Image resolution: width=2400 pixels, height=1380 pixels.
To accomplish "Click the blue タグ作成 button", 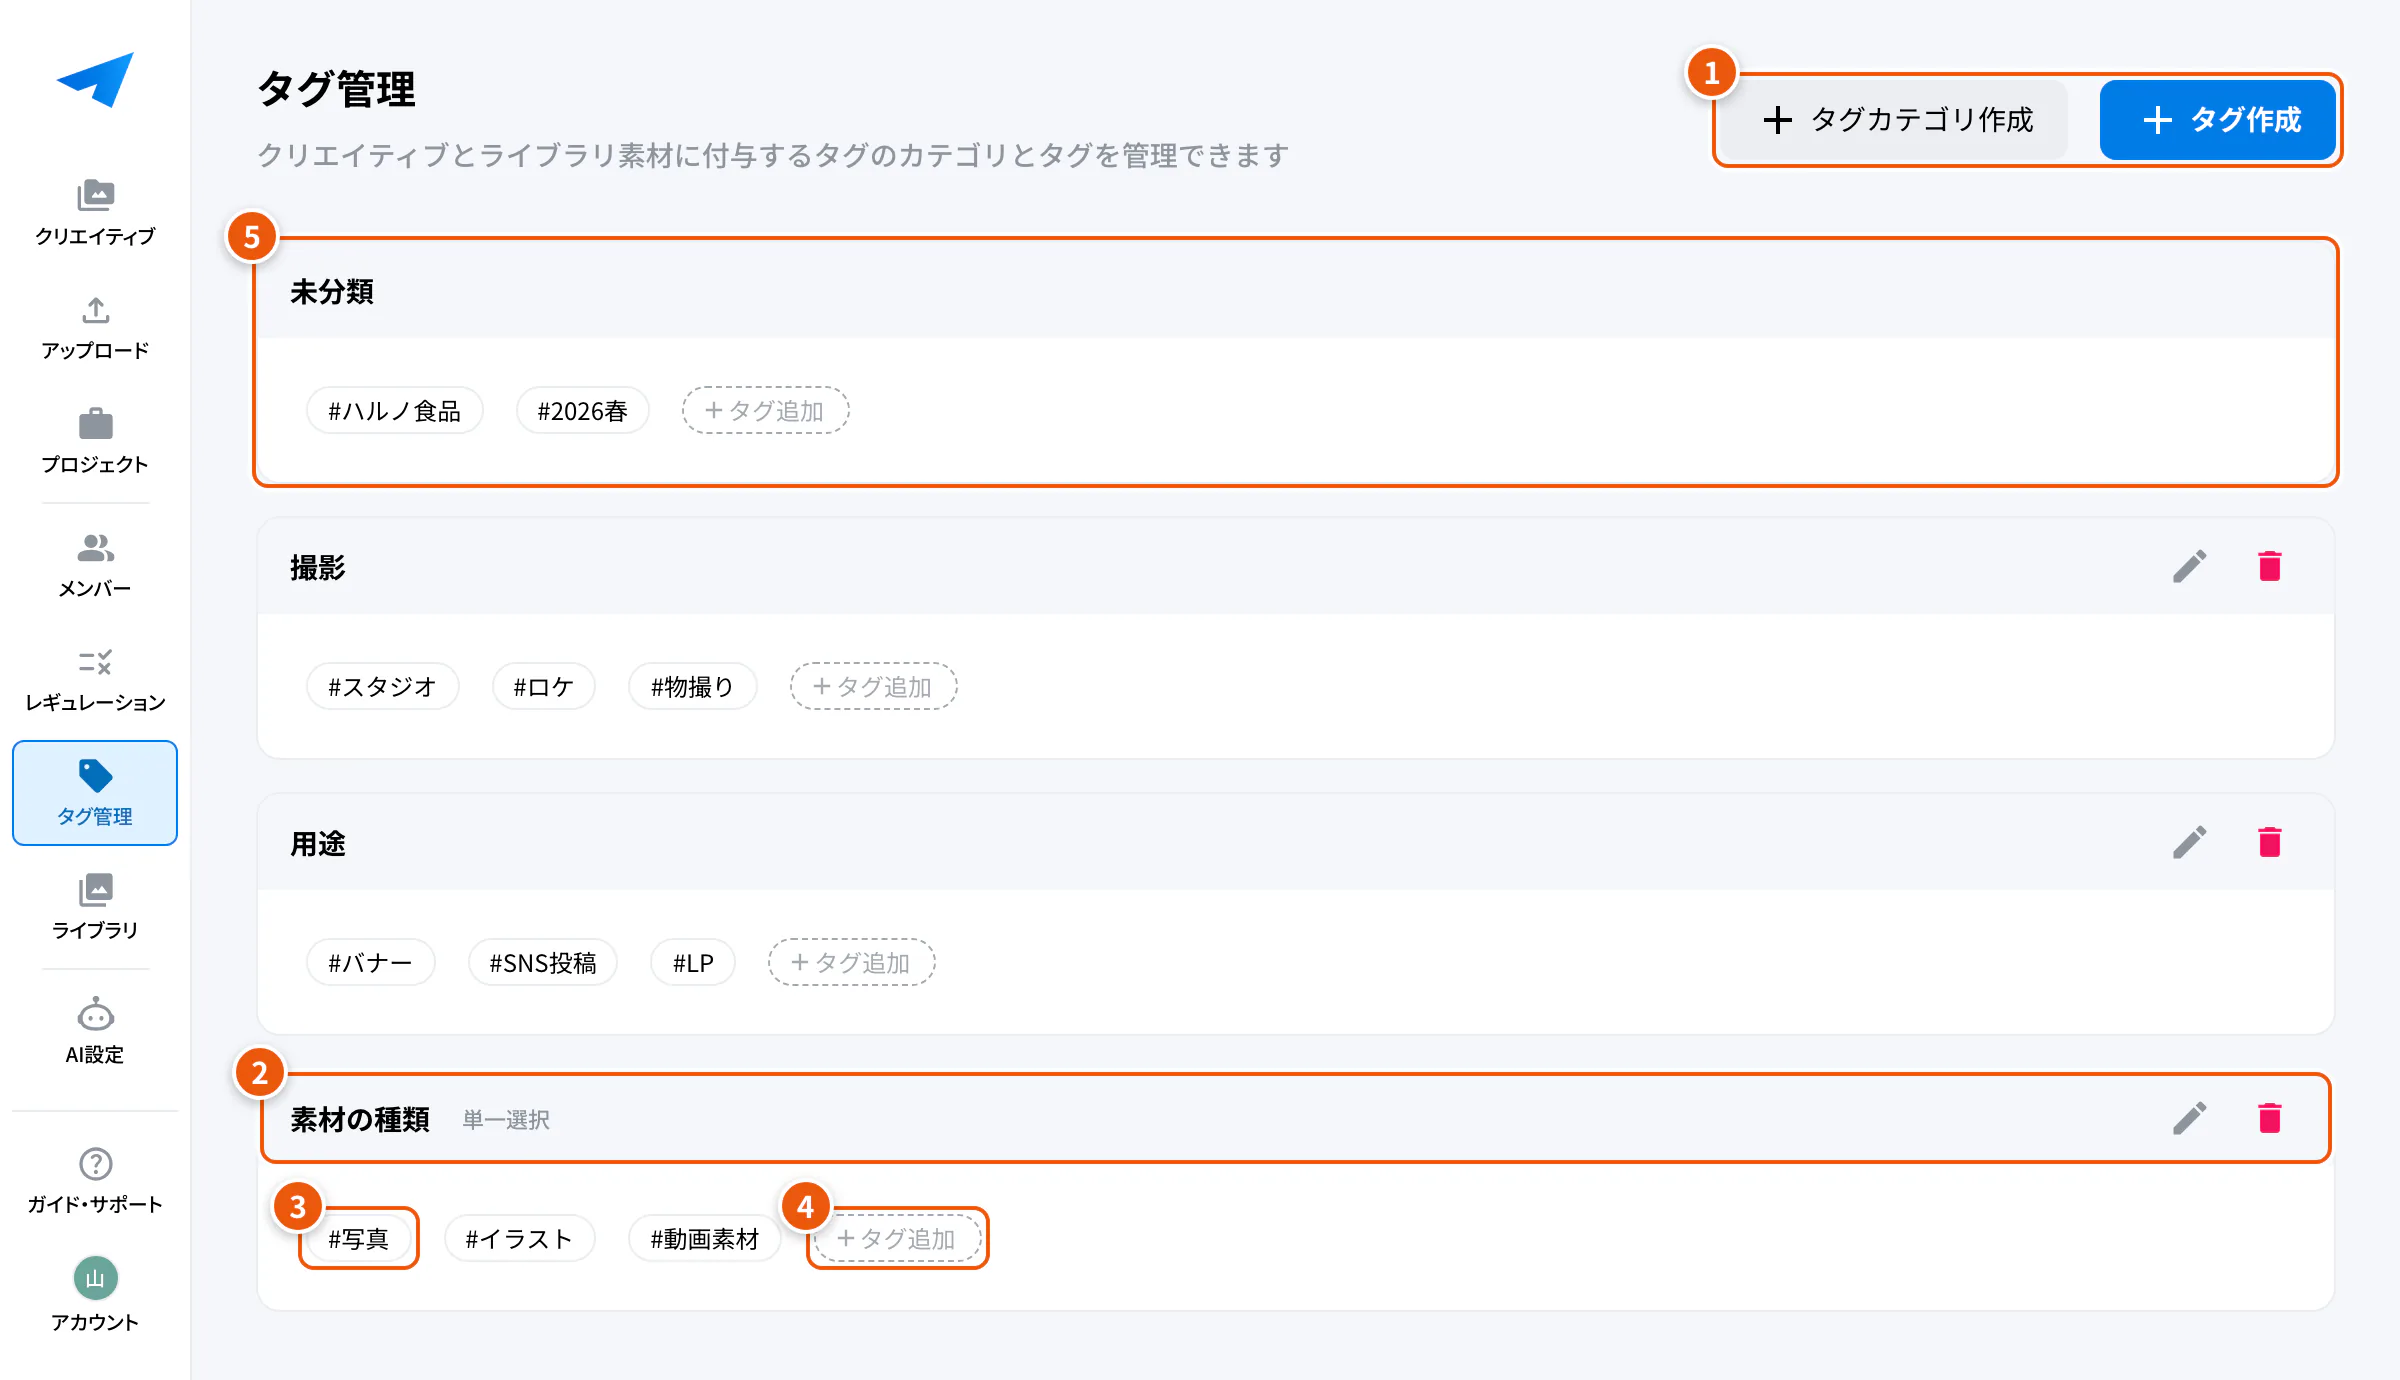I will (x=2218, y=120).
